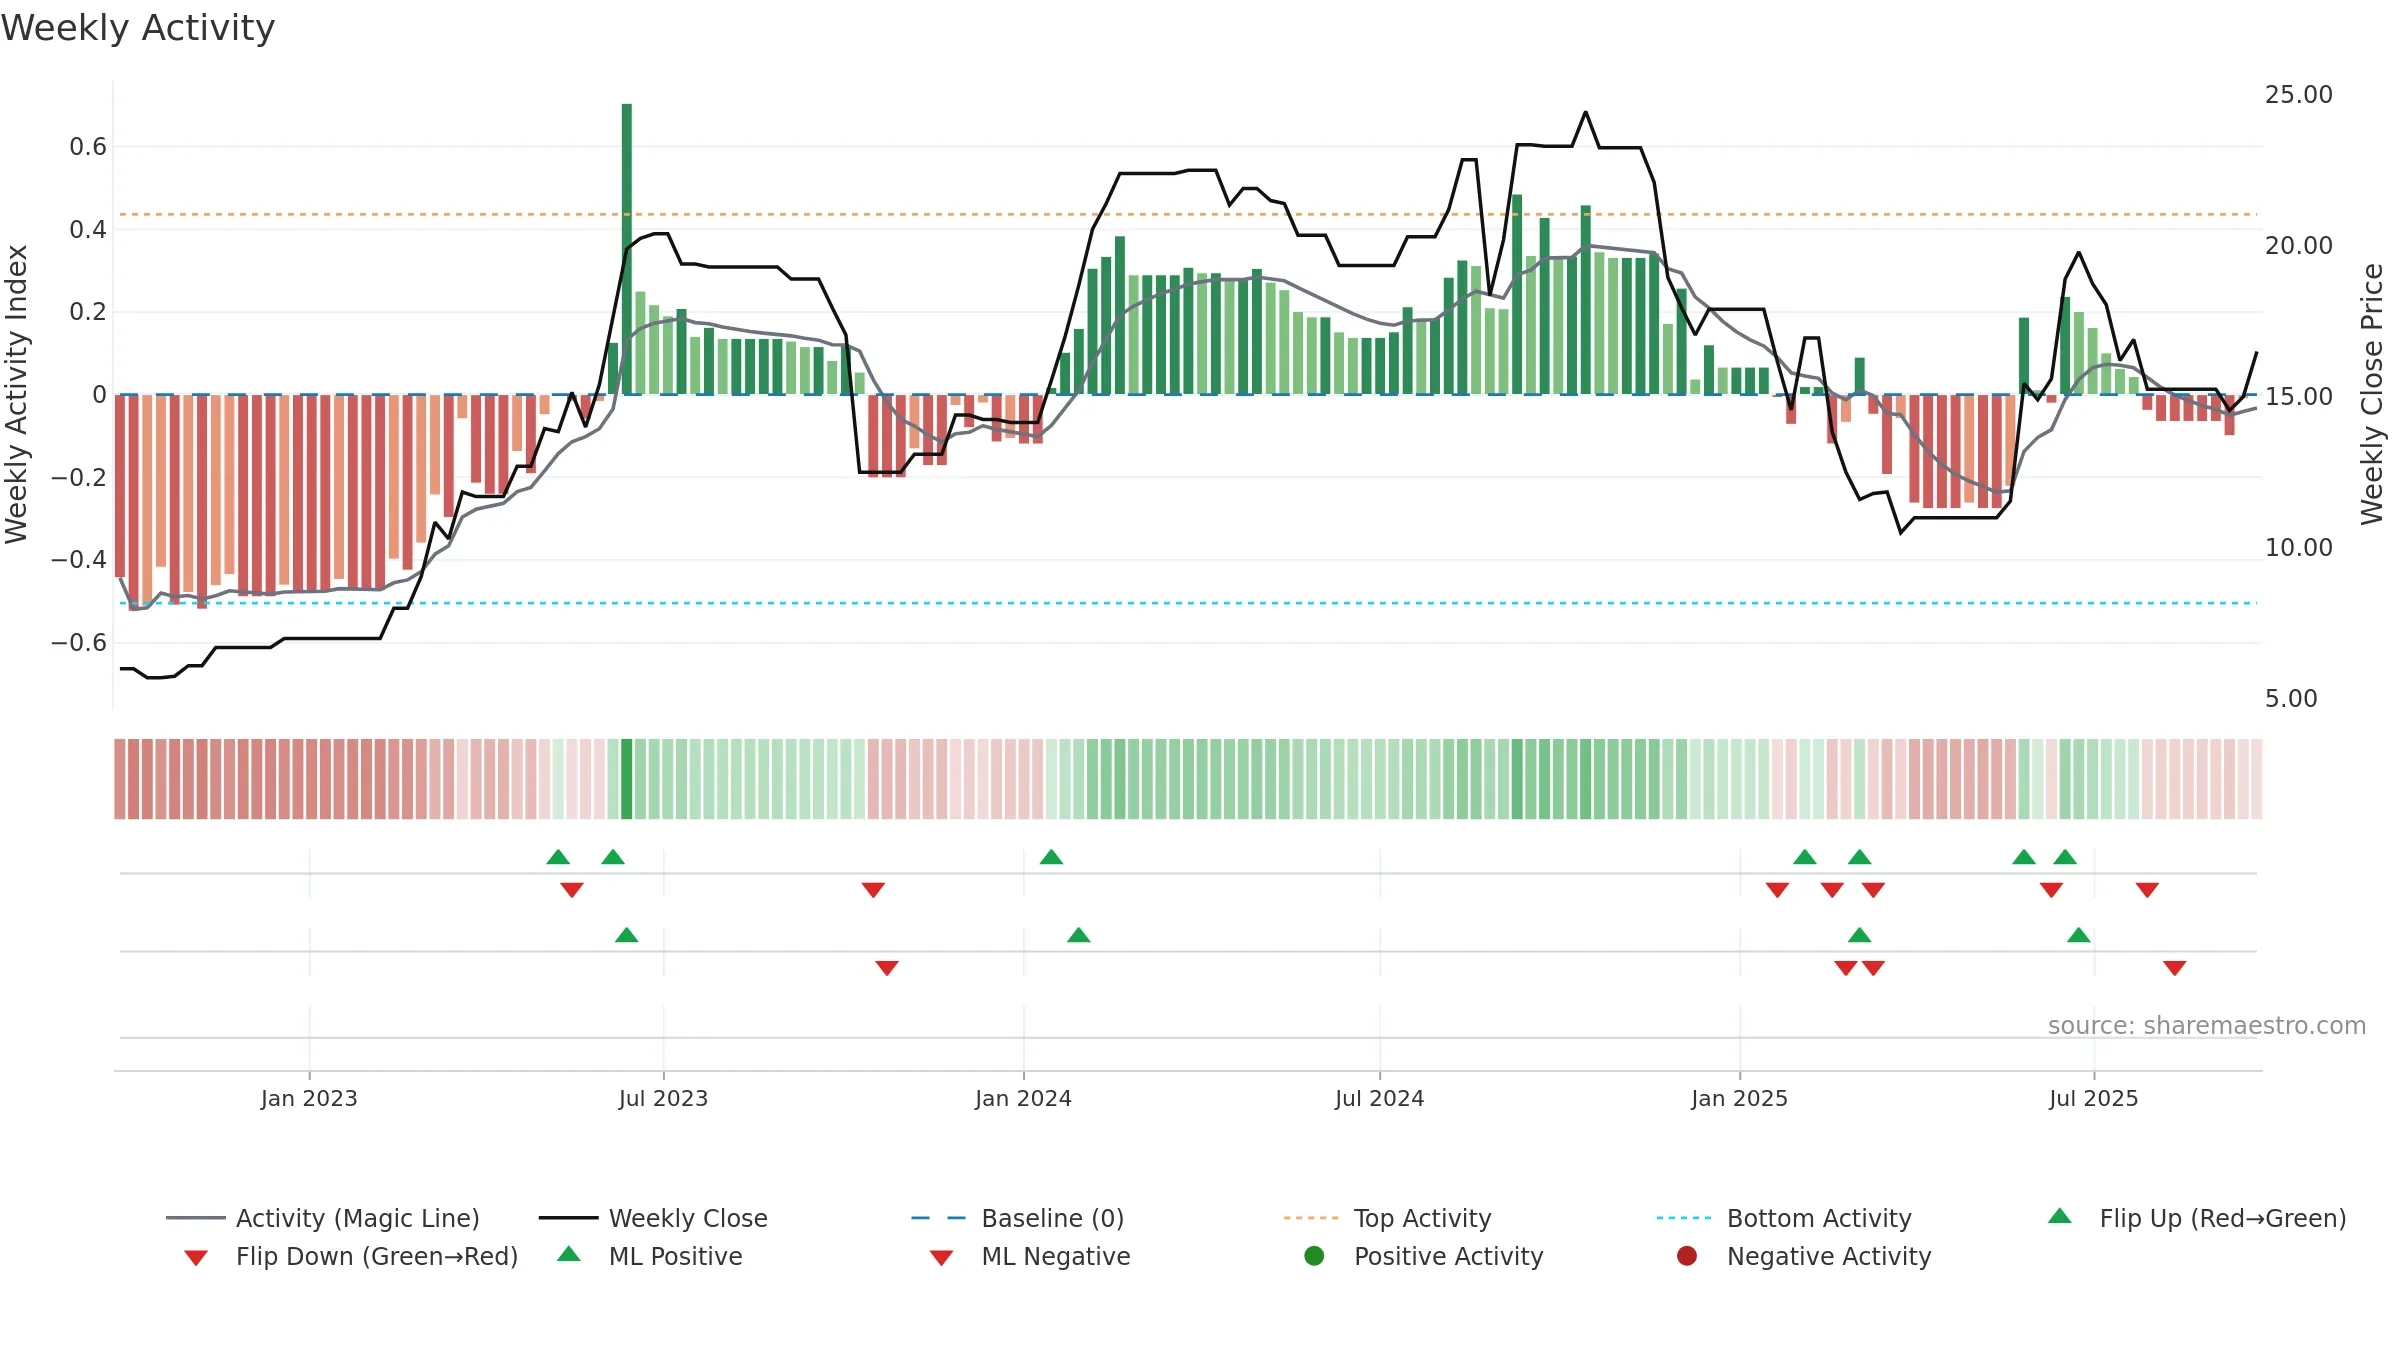Click the Jul 2025 x-axis label
This screenshot has width=2400, height=1350.
click(2093, 1098)
